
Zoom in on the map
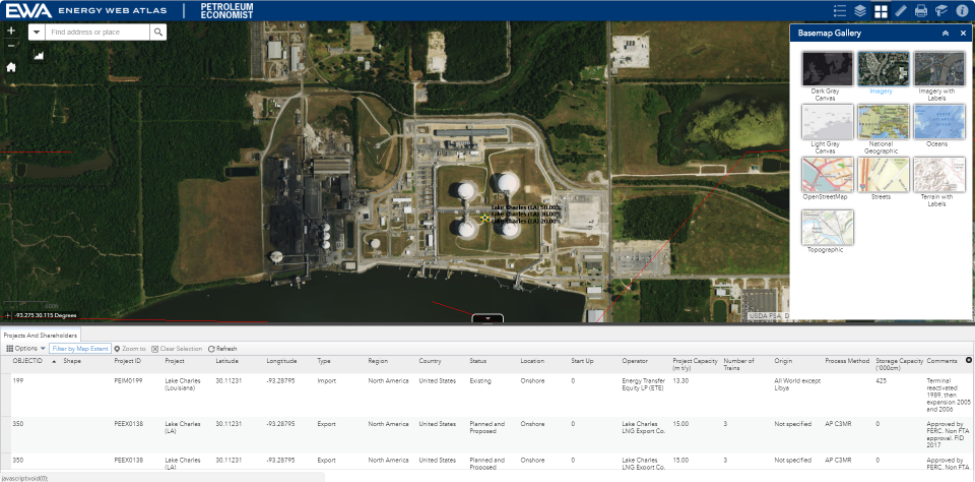[x=11, y=31]
